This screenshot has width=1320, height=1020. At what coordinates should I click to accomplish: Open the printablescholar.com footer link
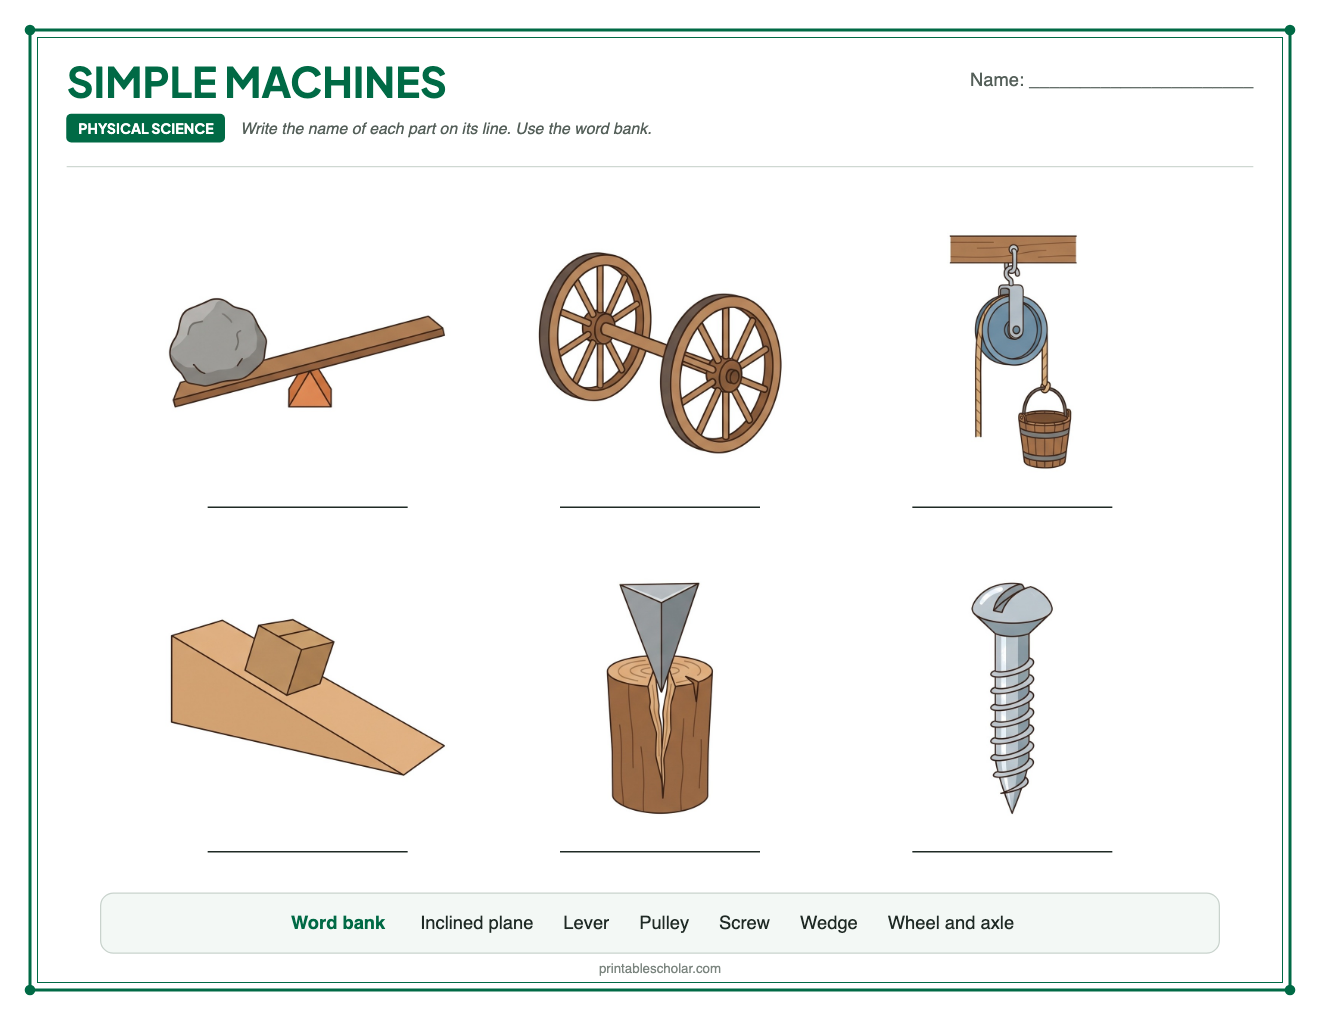(660, 968)
